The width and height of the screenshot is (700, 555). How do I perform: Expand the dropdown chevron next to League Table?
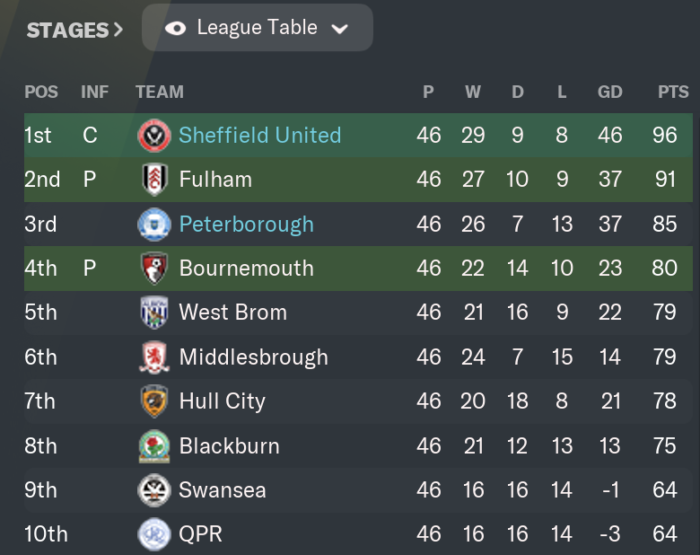coord(340,29)
